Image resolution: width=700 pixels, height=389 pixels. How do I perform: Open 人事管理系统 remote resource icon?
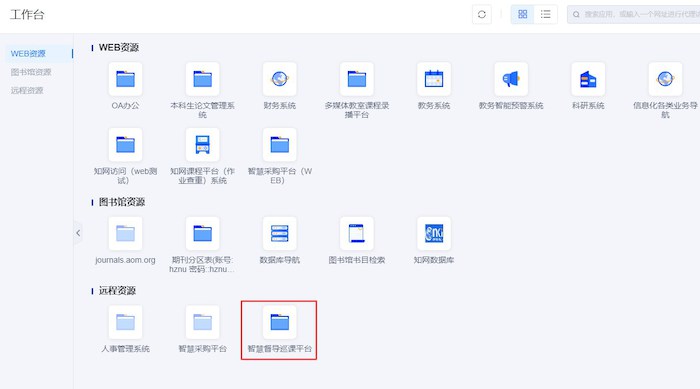coord(125,322)
